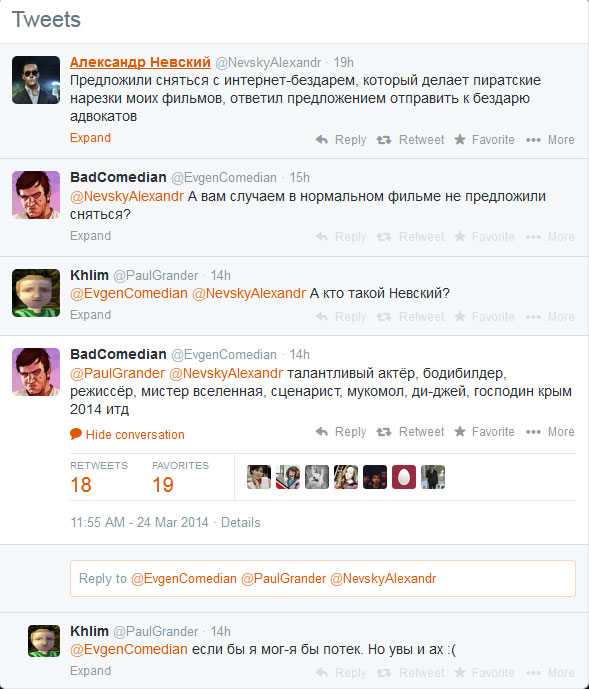Open Александр Невский profile name link
This screenshot has height=689, width=589.
(x=140, y=62)
